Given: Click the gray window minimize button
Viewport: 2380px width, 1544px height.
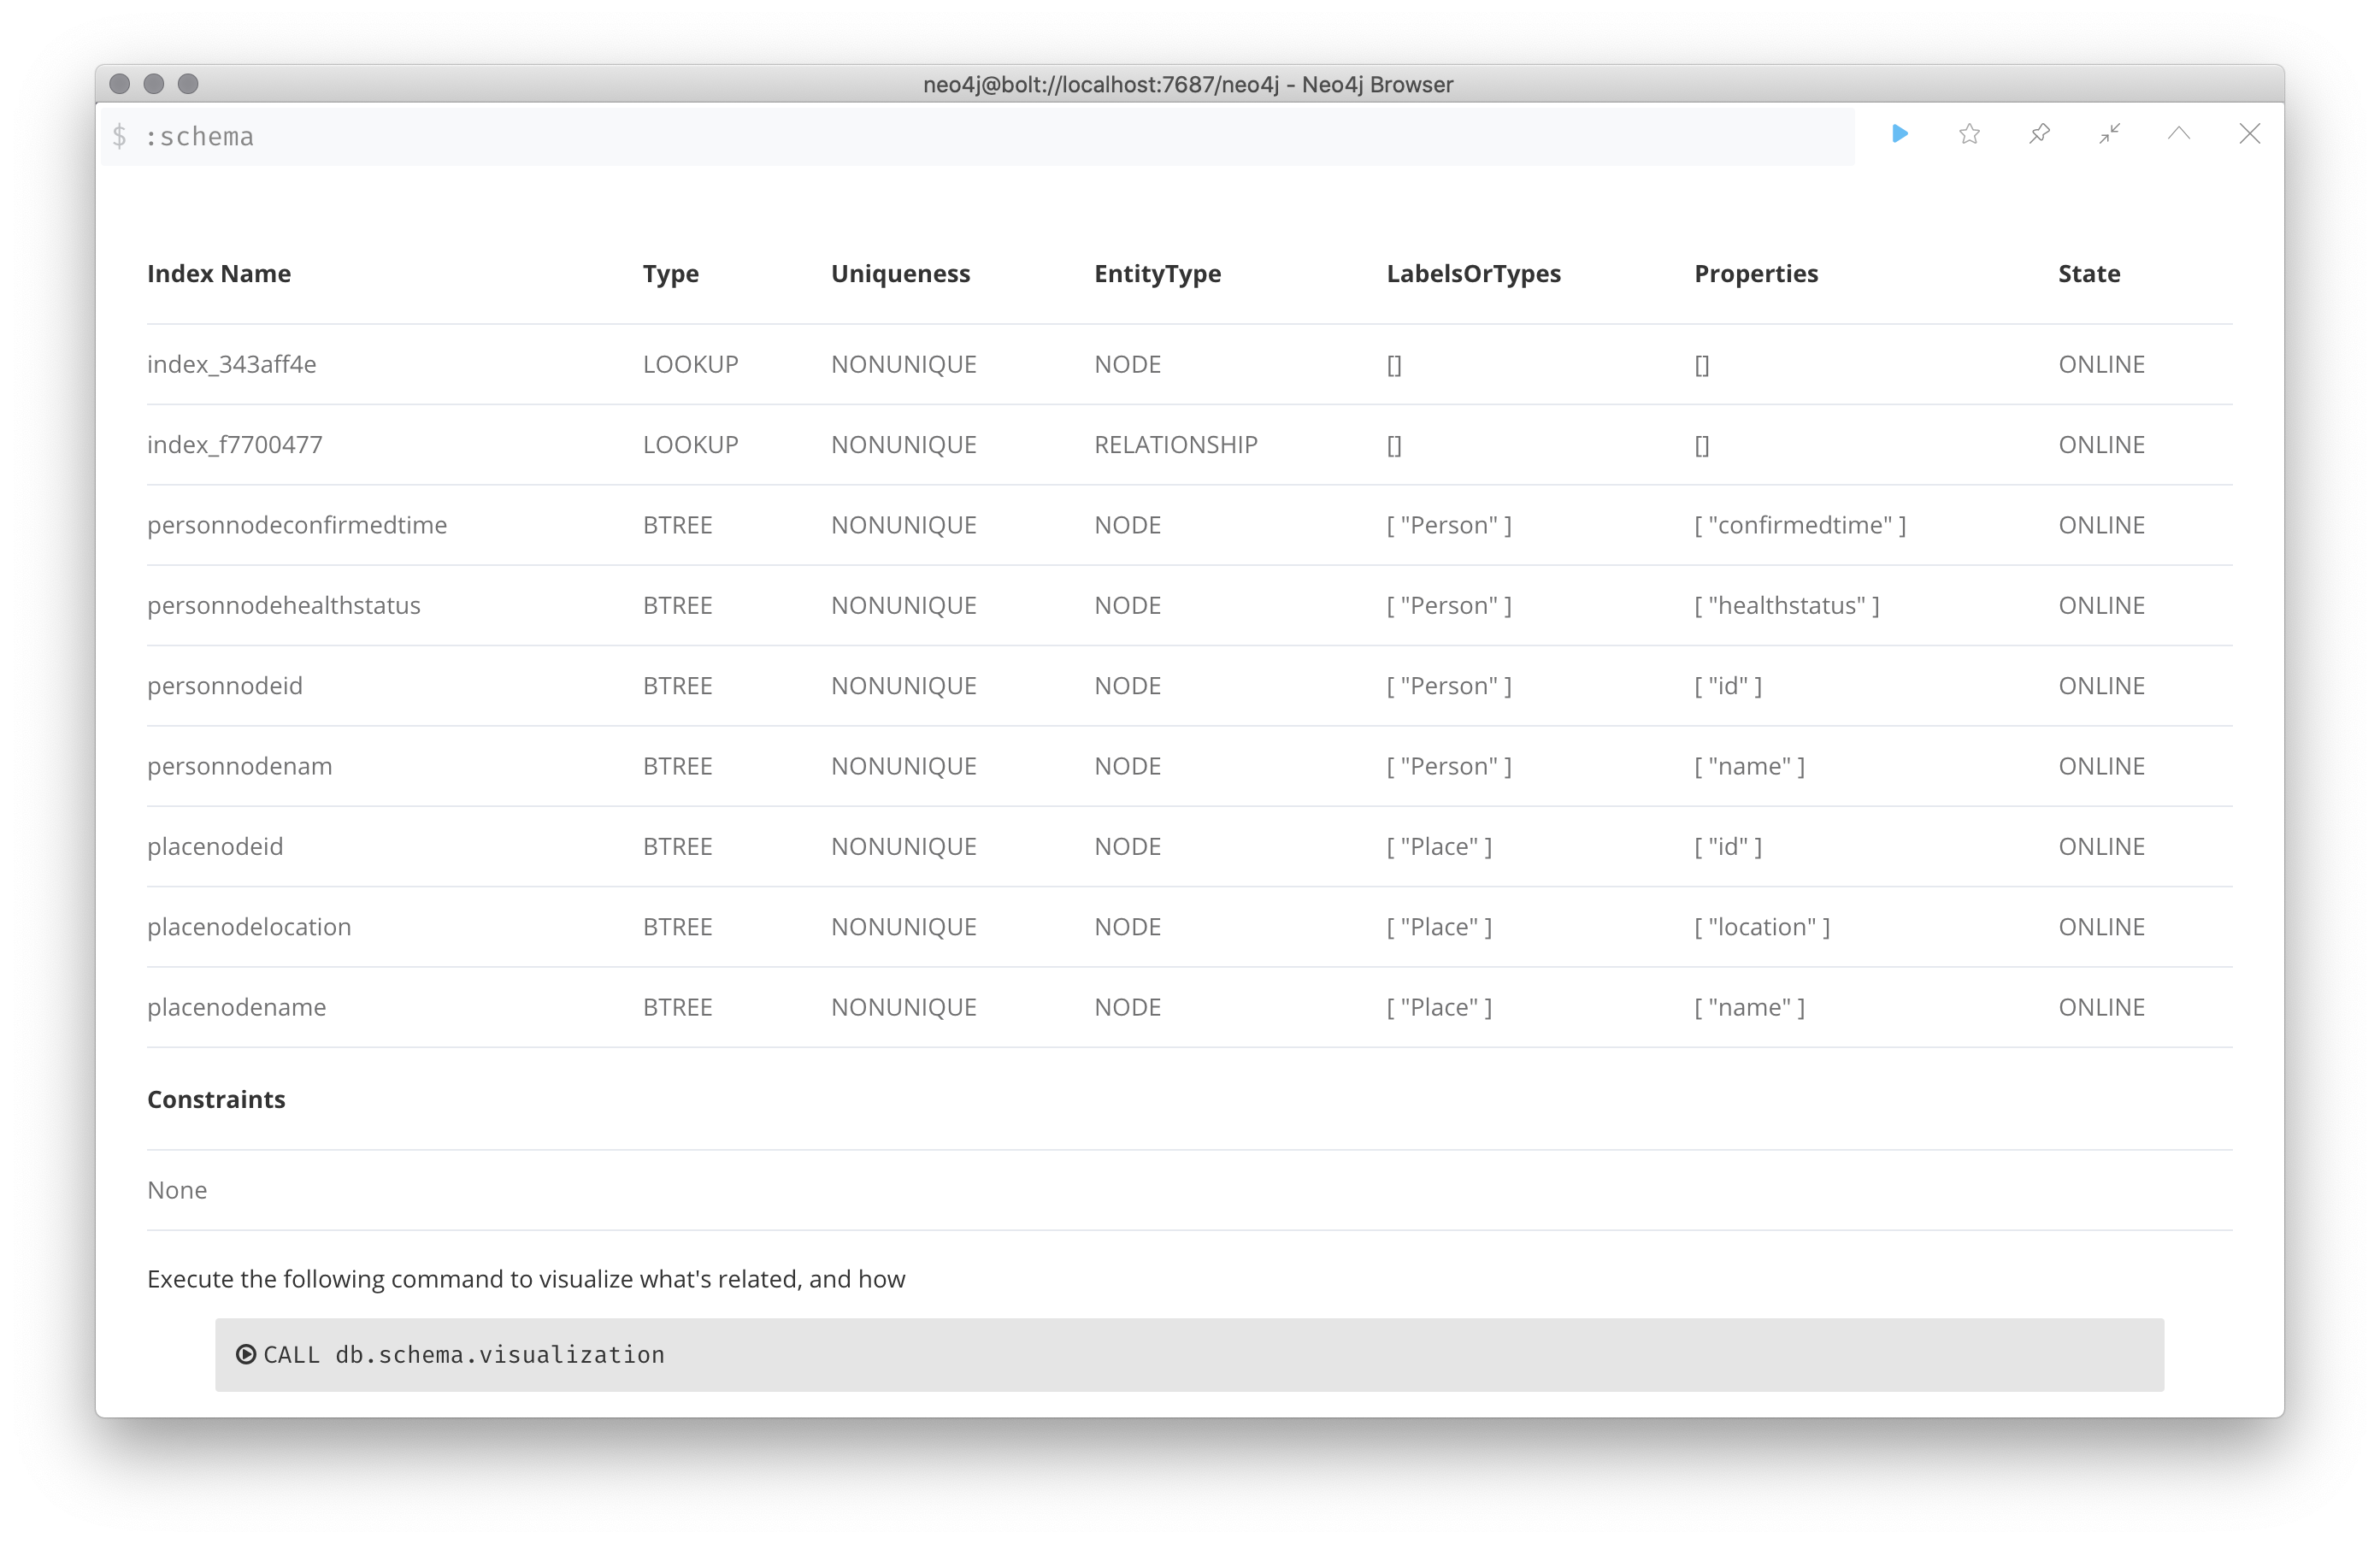Looking at the screenshot, I should click(x=154, y=84).
